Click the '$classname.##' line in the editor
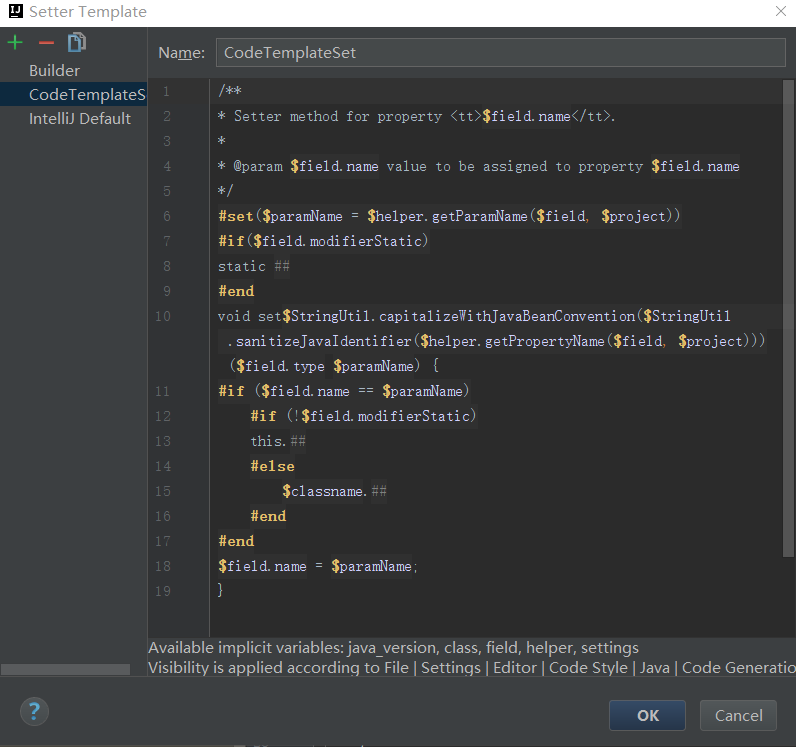 (334, 491)
